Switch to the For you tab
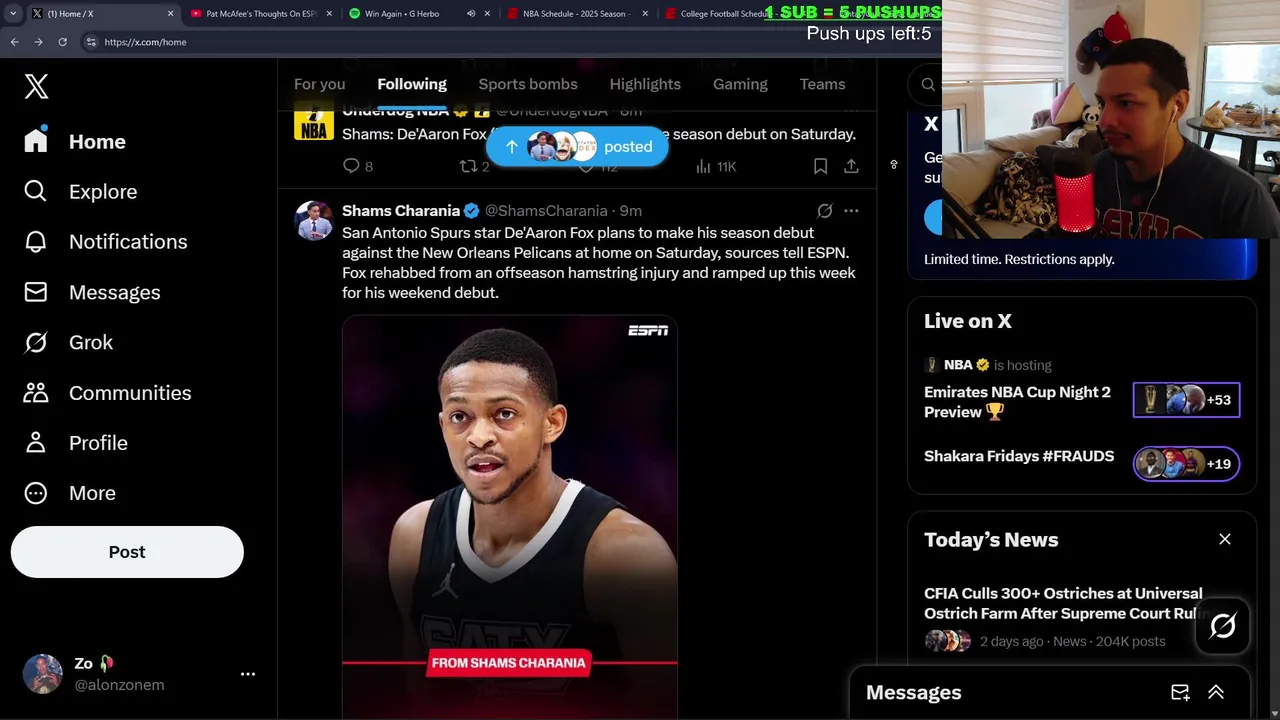Viewport: 1280px width, 720px height. (319, 84)
